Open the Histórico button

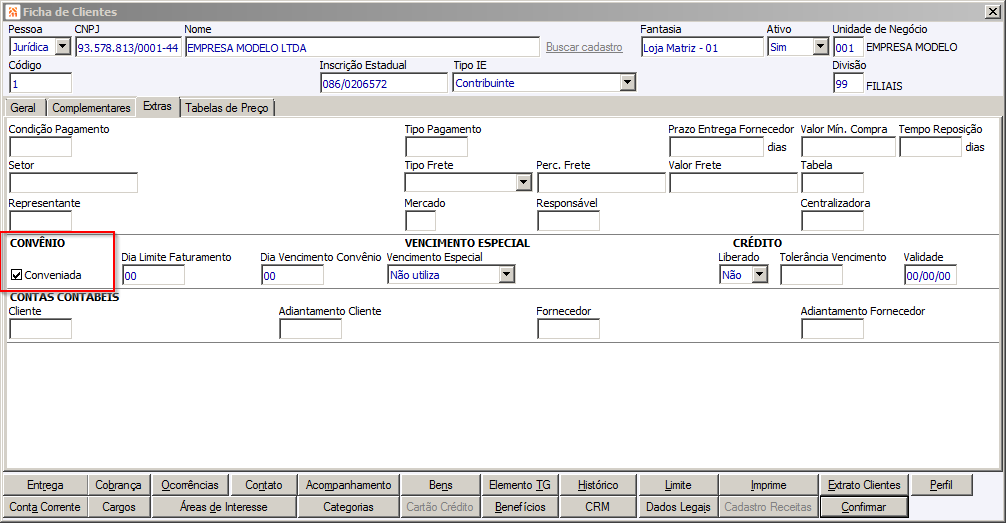click(x=598, y=485)
